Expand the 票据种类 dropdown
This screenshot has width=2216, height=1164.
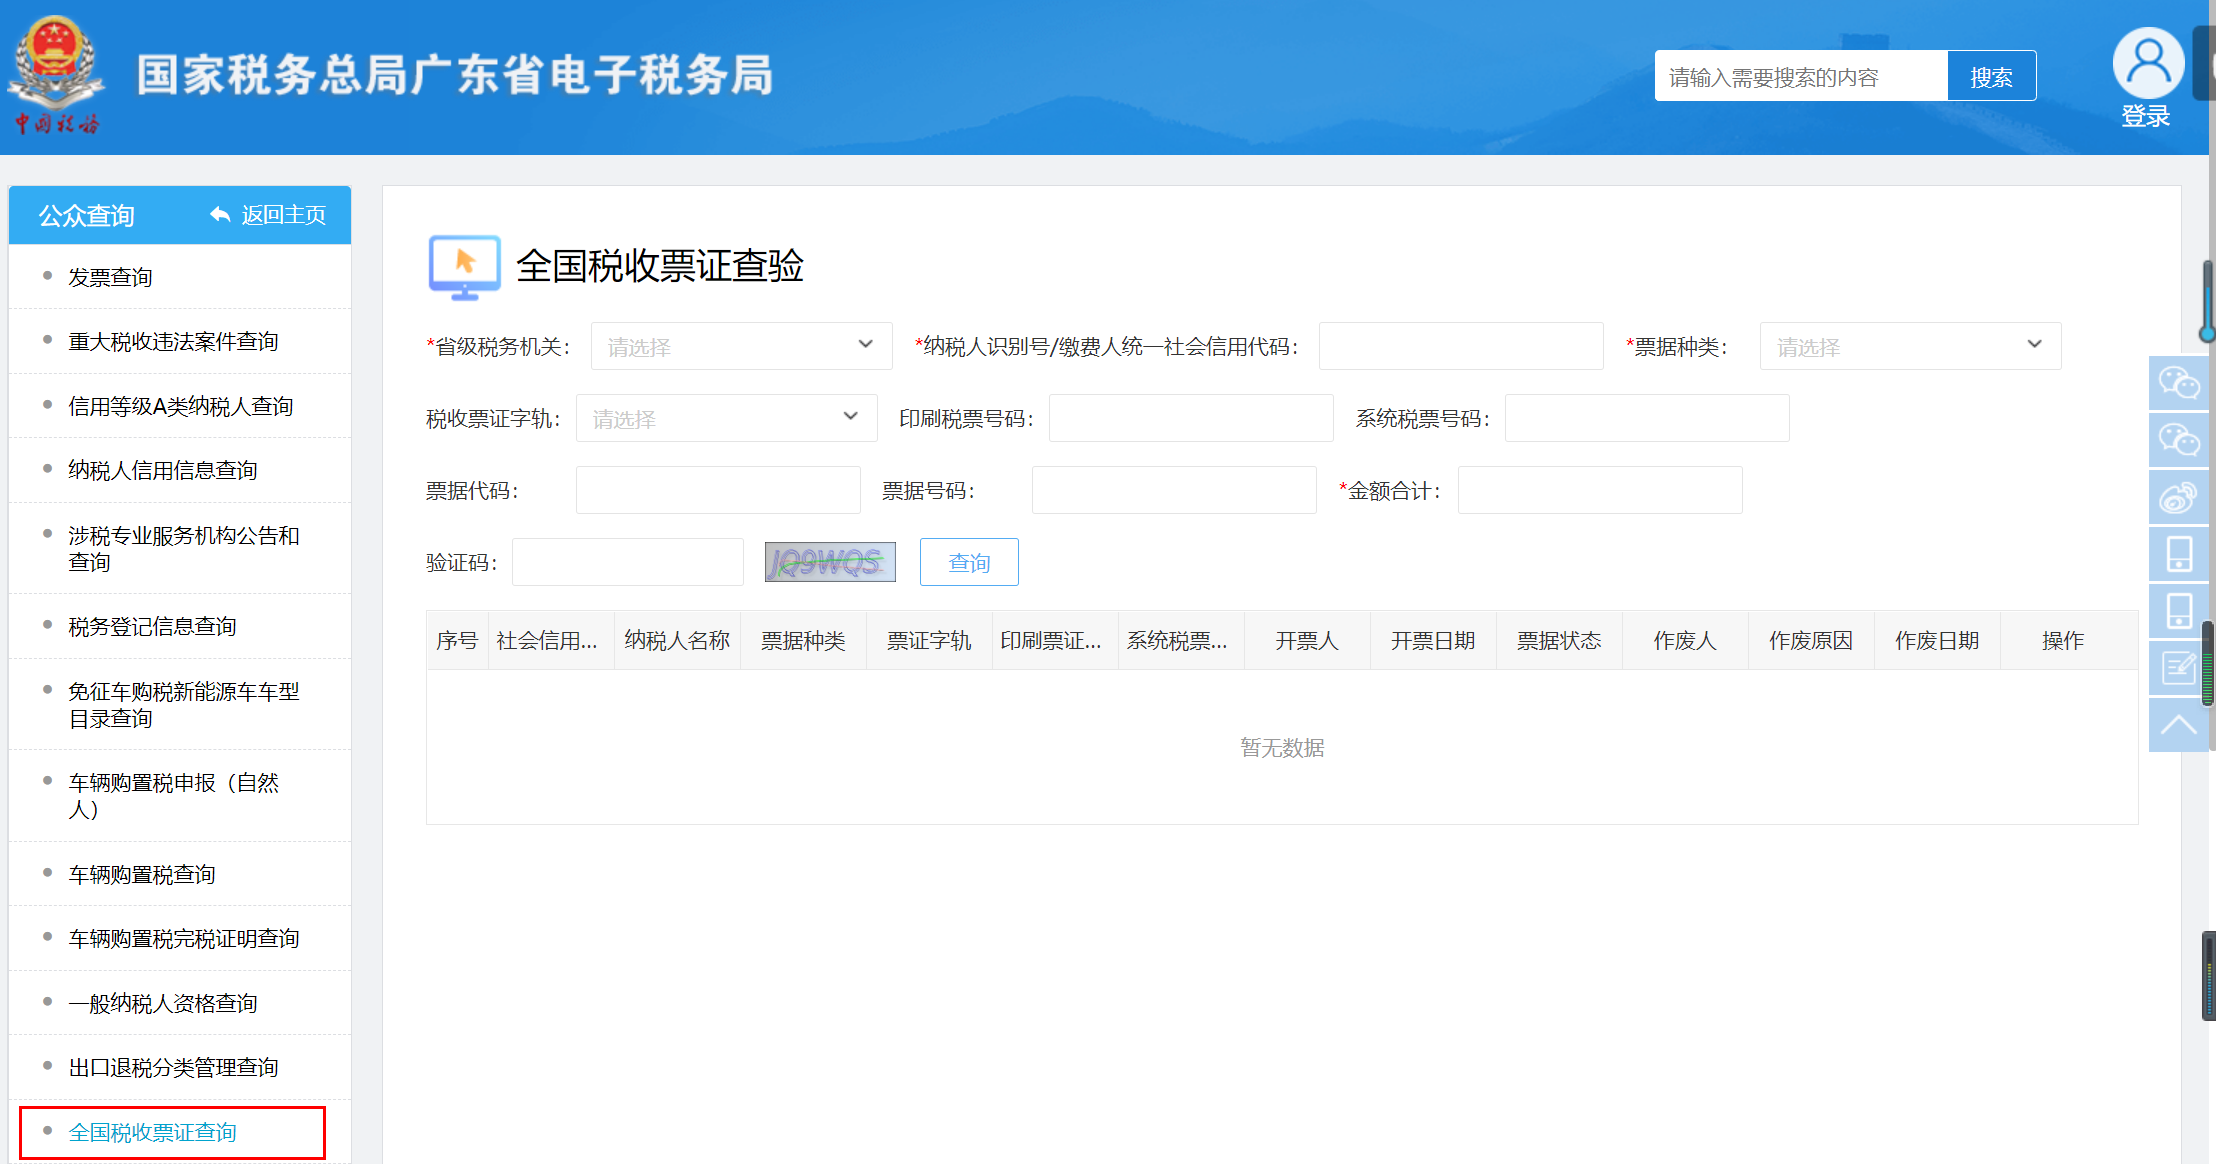pyautogui.click(x=1909, y=346)
